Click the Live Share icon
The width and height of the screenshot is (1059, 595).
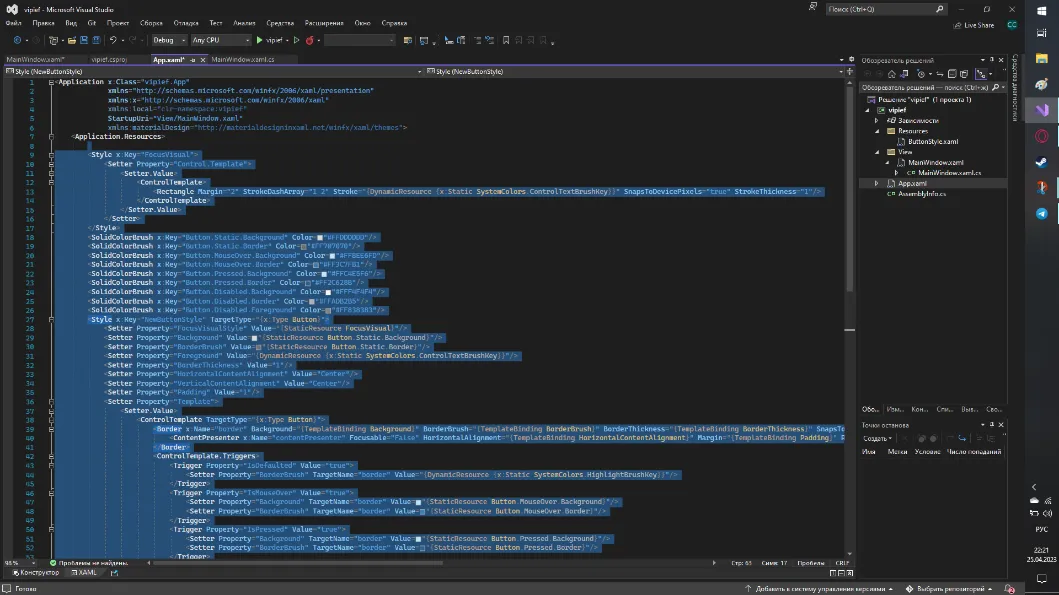click(958, 26)
